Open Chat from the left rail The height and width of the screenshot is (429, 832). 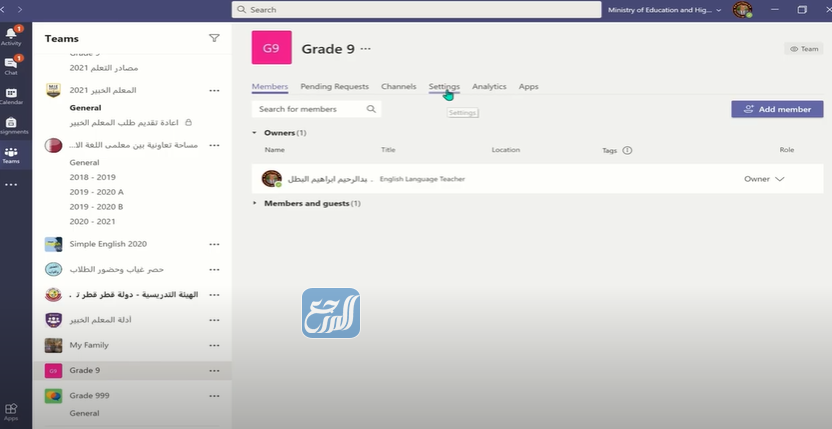pyautogui.click(x=12, y=65)
